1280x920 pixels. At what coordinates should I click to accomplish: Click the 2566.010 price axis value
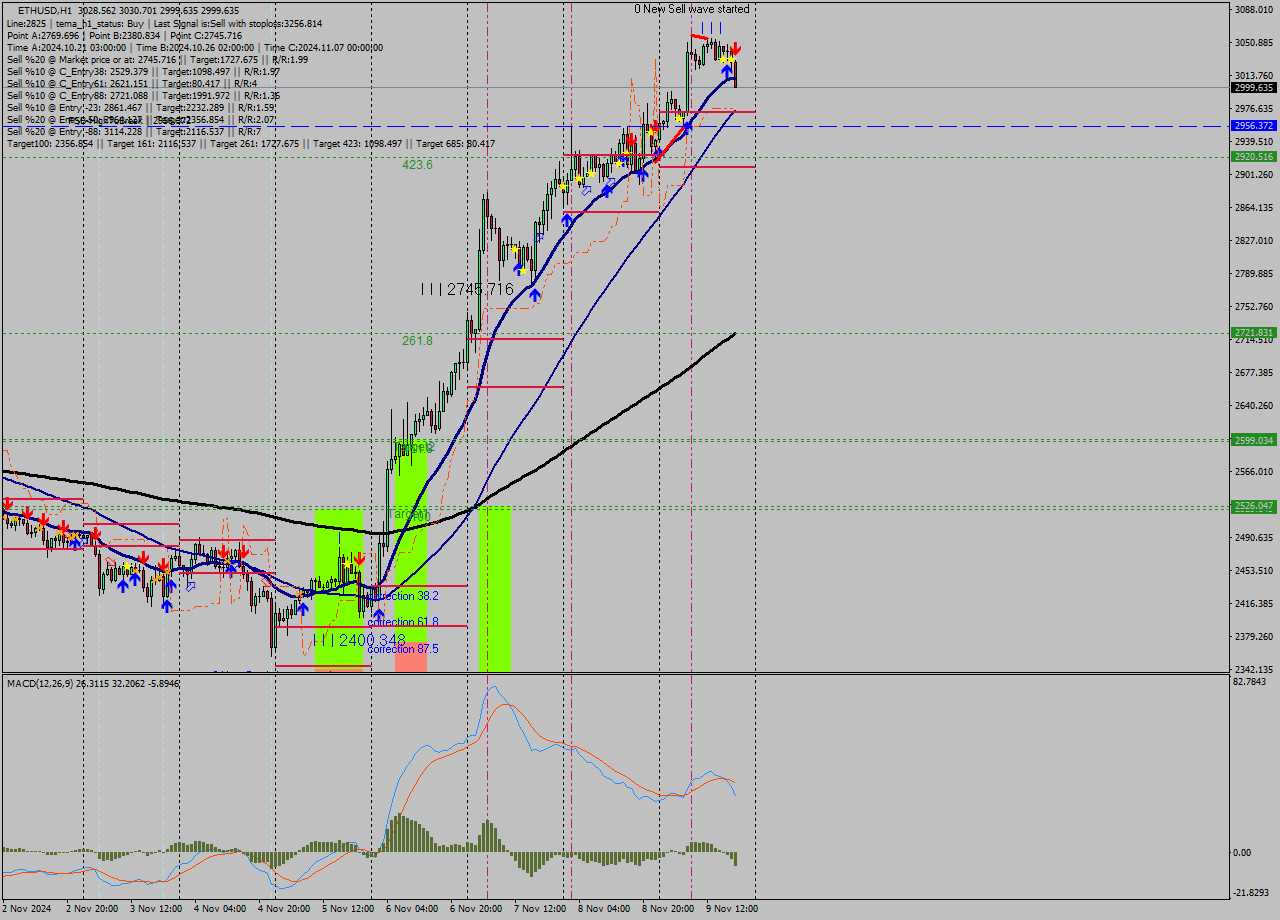[x=1254, y=472]
